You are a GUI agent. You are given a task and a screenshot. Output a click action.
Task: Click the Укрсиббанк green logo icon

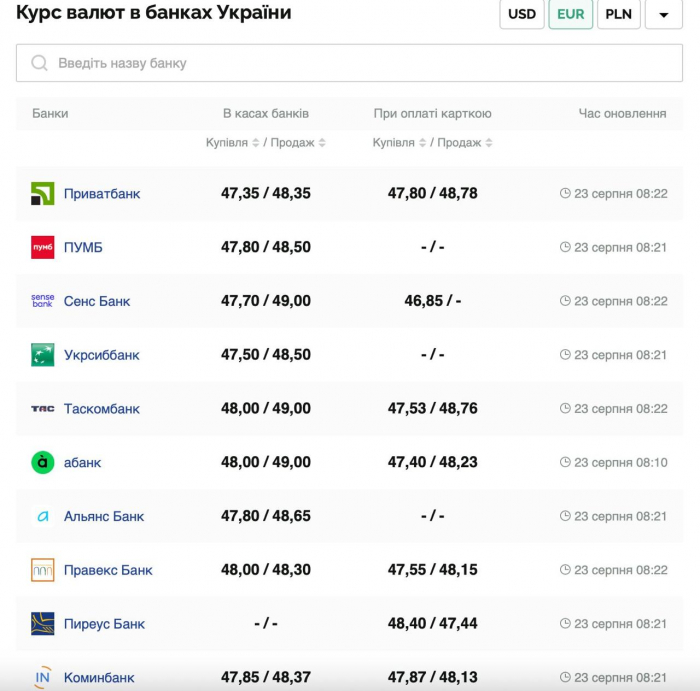point(42,355)
